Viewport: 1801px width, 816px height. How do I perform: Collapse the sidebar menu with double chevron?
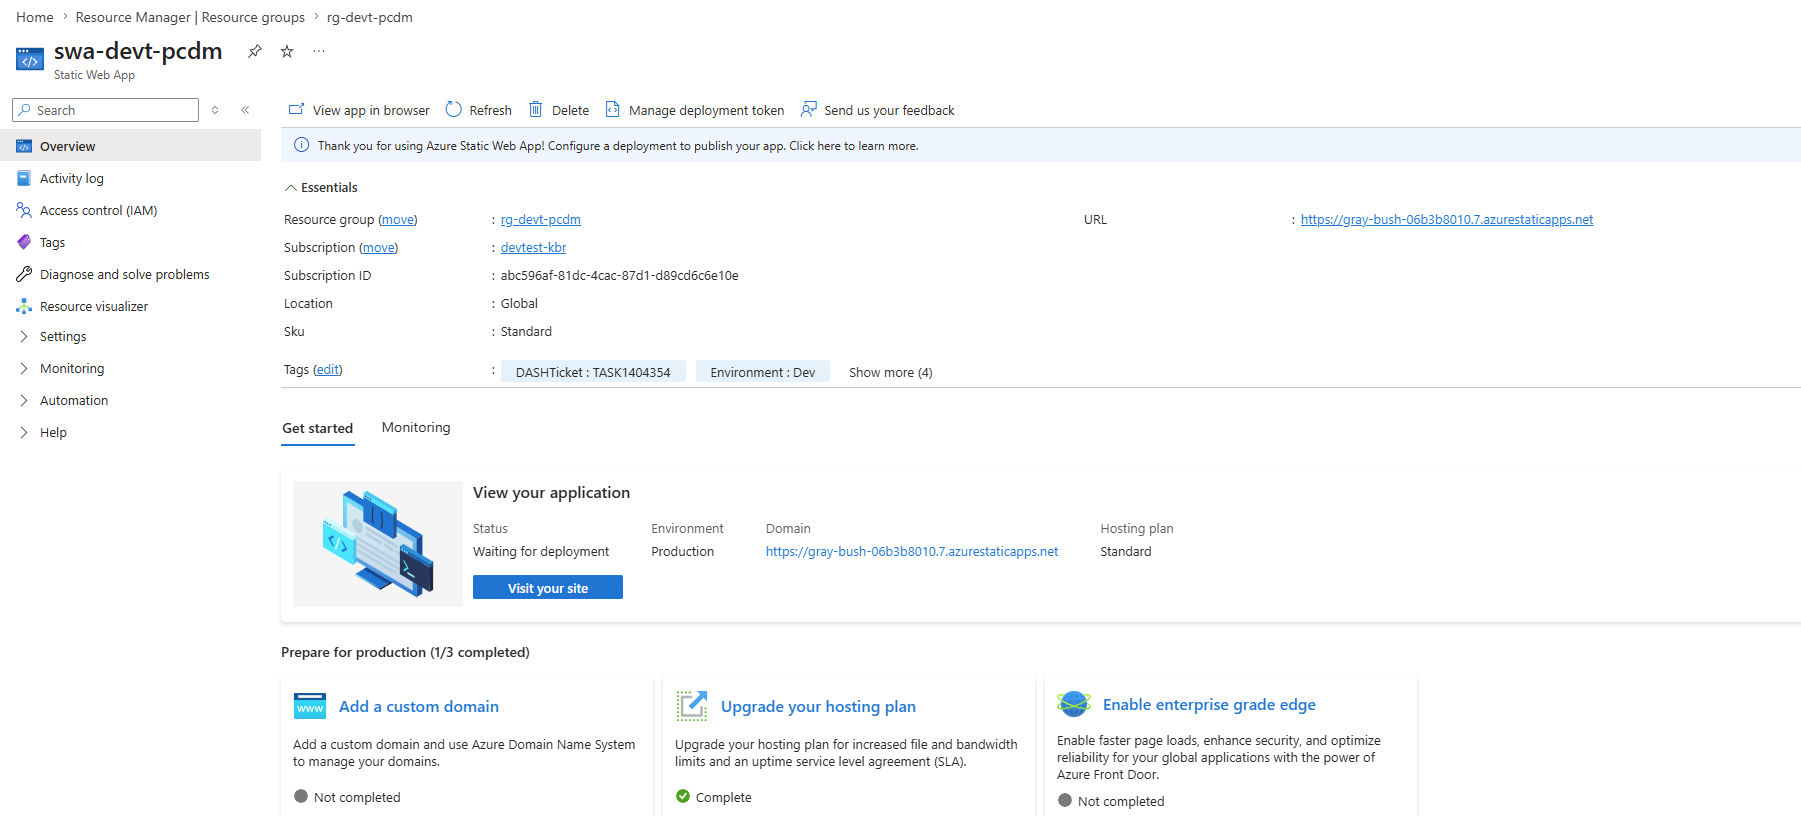245,110
